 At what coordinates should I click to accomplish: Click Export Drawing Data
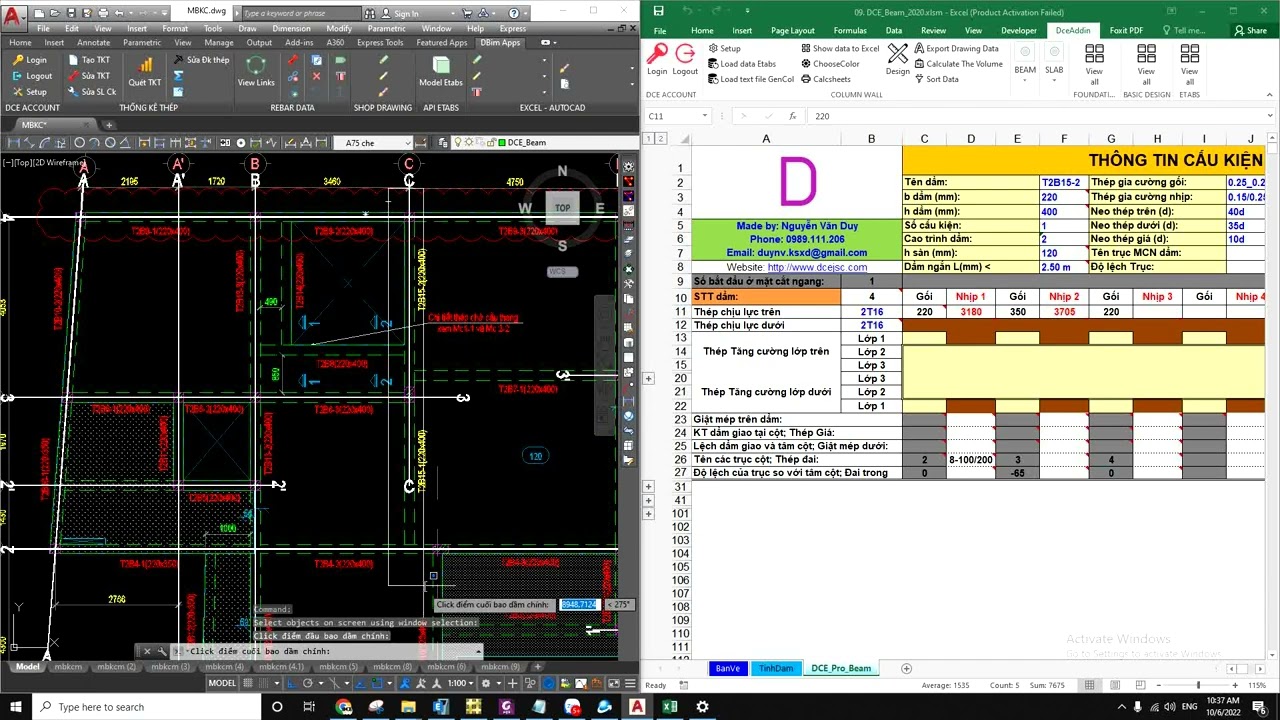956,48
